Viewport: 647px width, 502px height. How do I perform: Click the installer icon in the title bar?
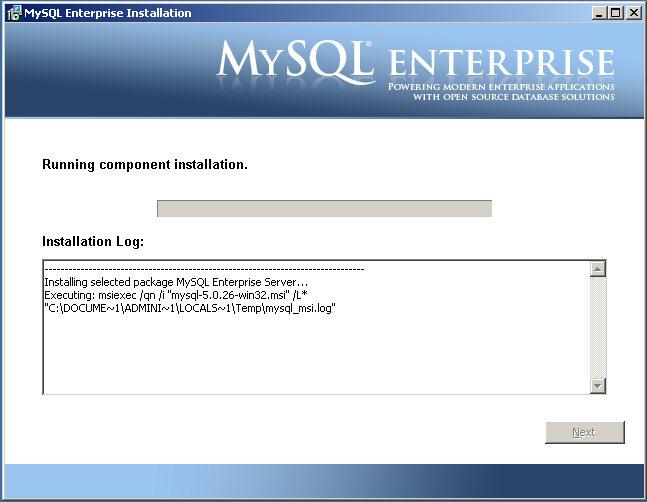(x=13, y=13)
